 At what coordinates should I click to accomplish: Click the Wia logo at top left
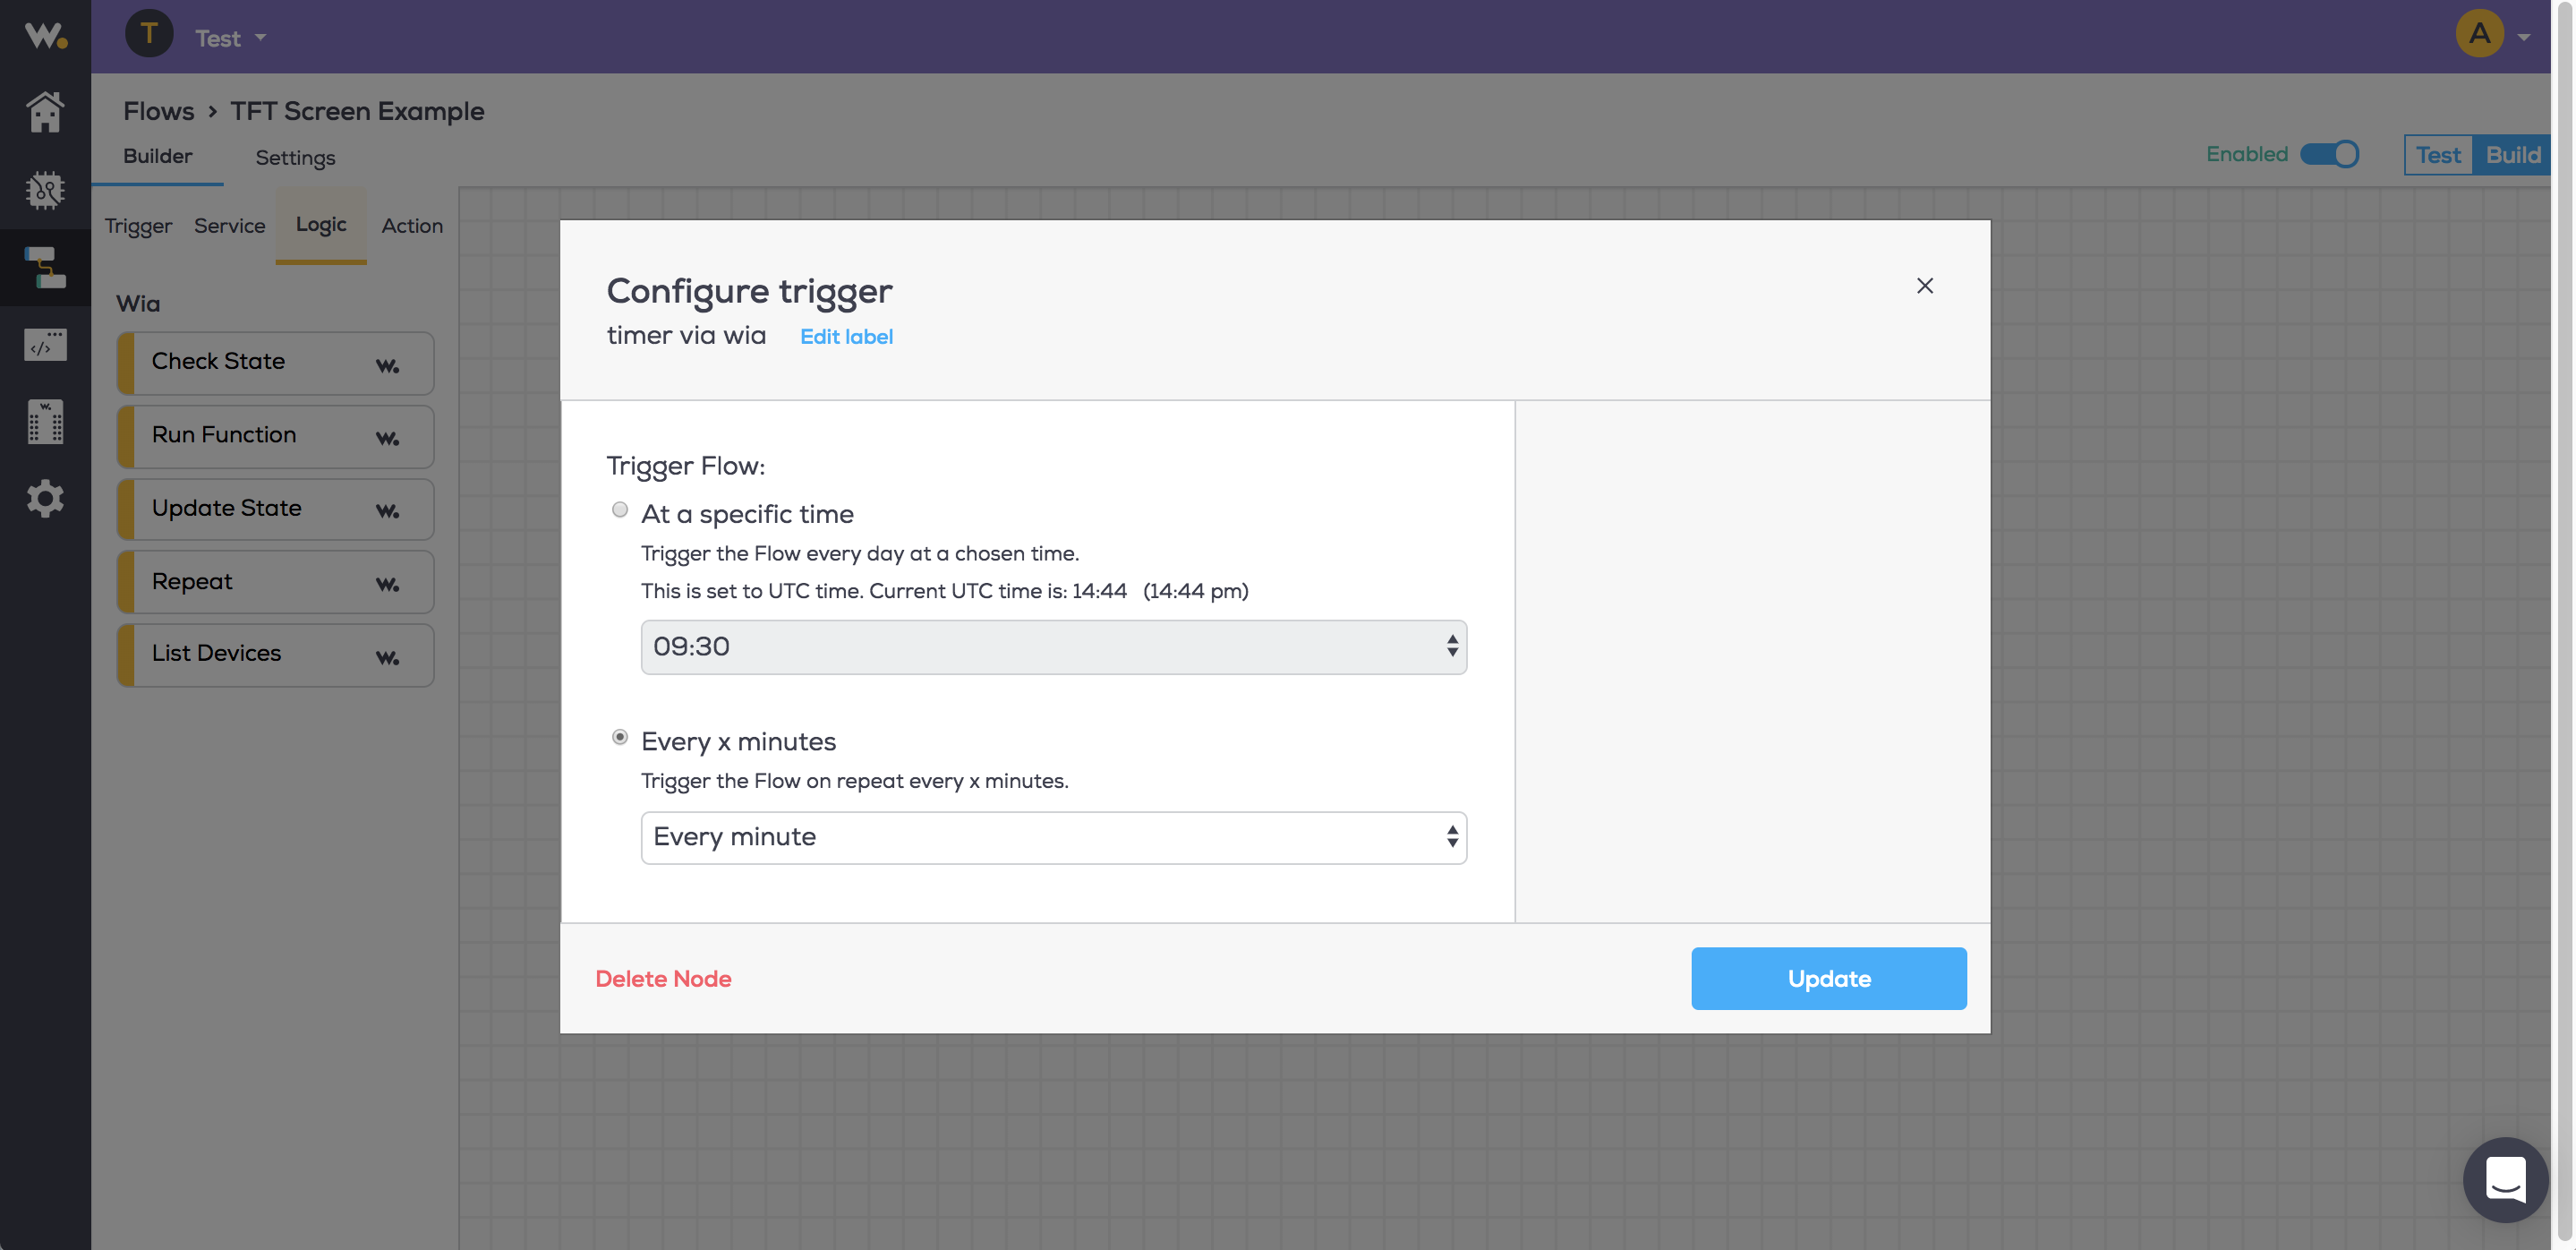(45, 36)
